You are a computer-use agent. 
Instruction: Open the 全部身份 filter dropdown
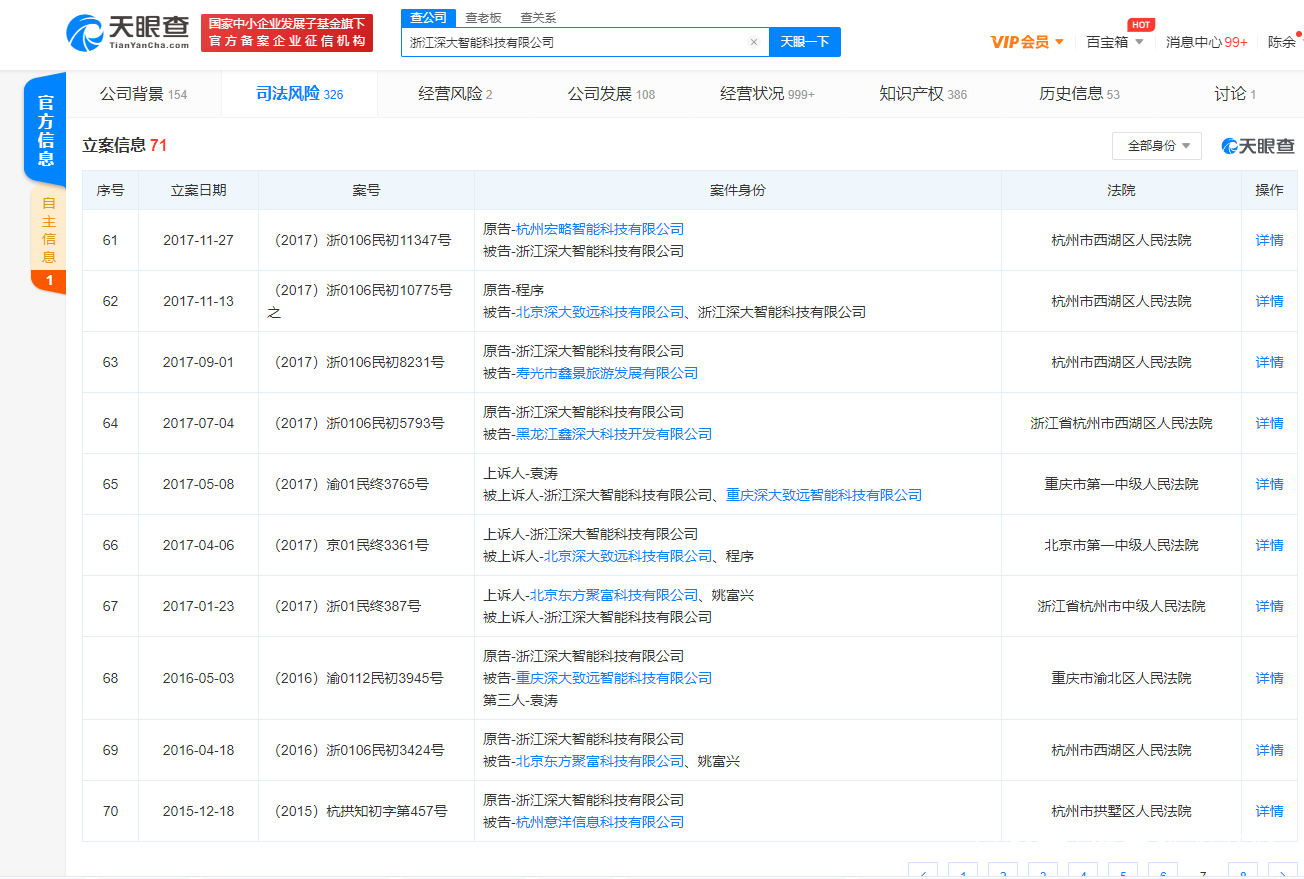pyautogui.click(x=1156, y=145)
